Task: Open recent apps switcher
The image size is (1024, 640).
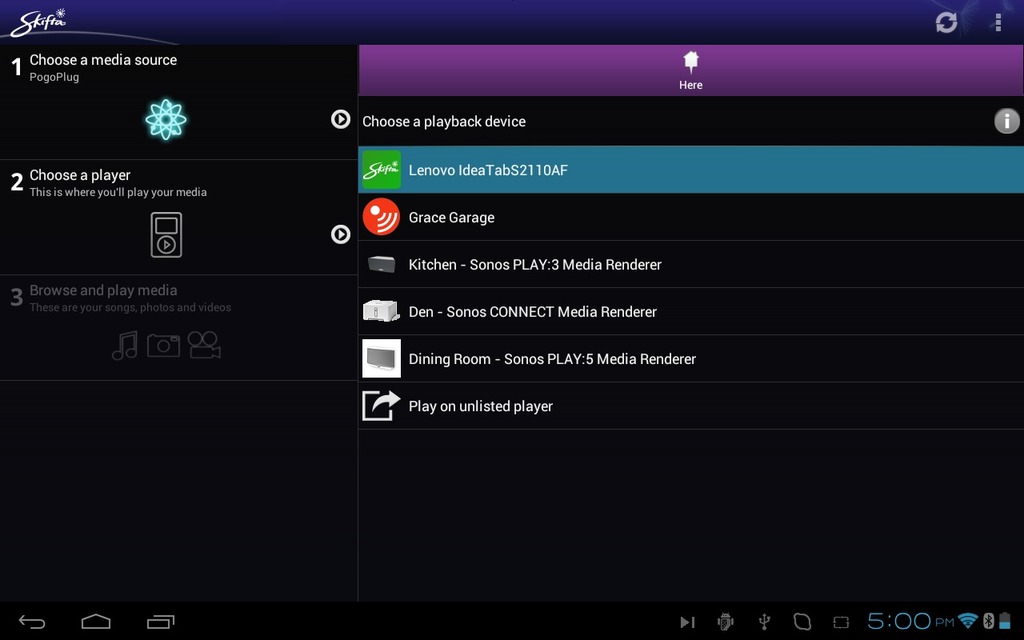Action: [x=161, y=622]
